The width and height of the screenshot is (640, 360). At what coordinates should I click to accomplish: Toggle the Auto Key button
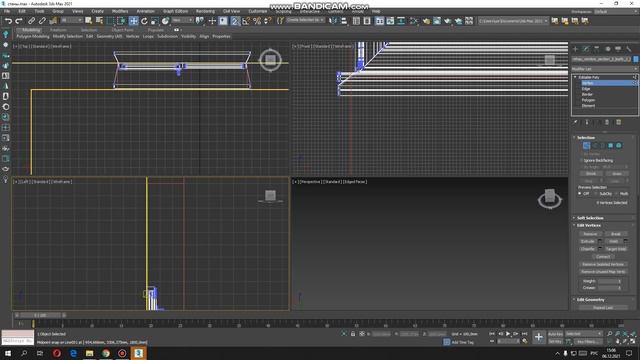(x=555, y=334)
